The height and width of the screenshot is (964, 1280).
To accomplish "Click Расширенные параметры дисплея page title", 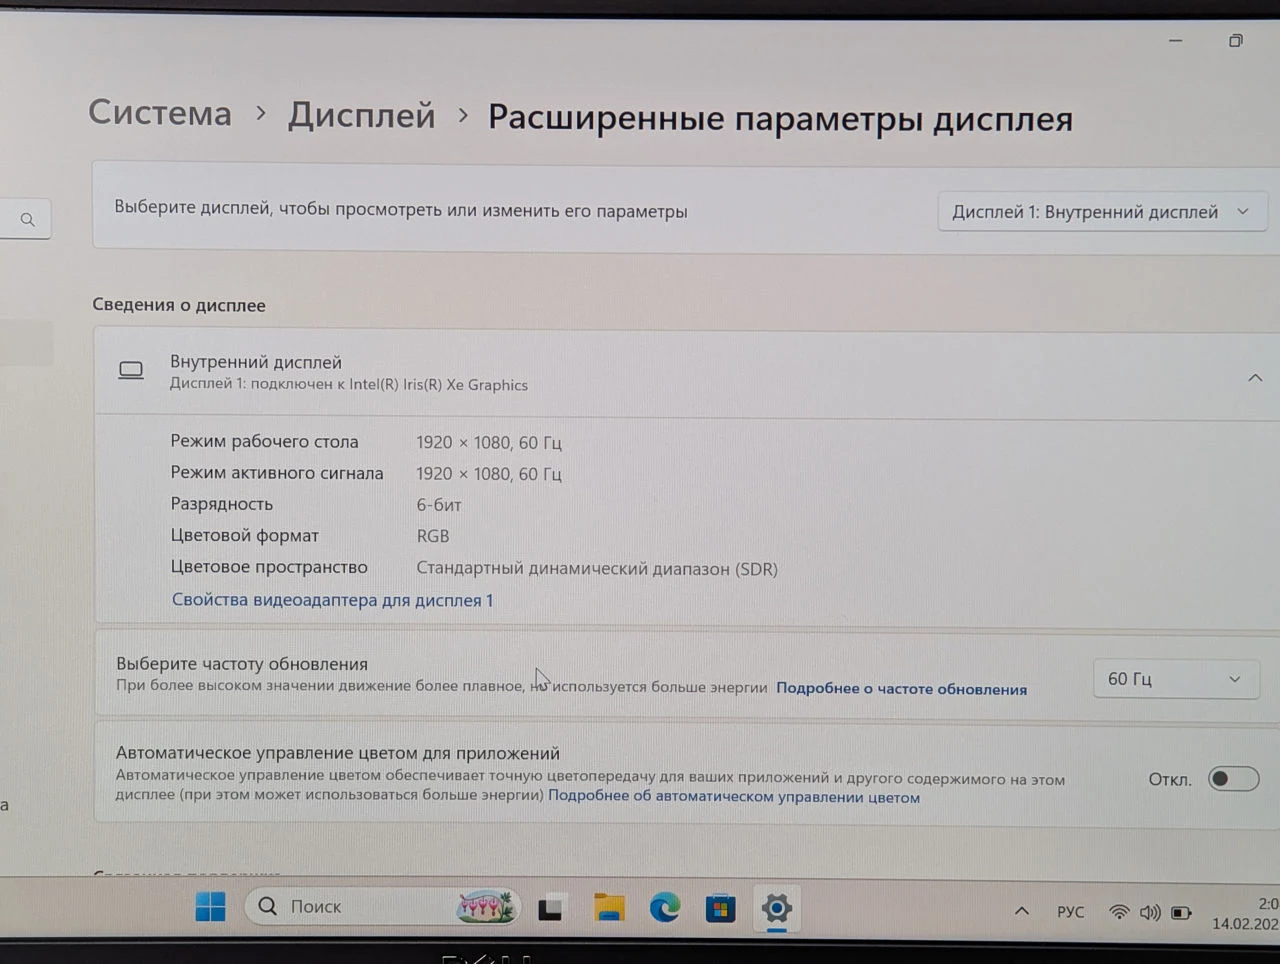I will [780, 118].
